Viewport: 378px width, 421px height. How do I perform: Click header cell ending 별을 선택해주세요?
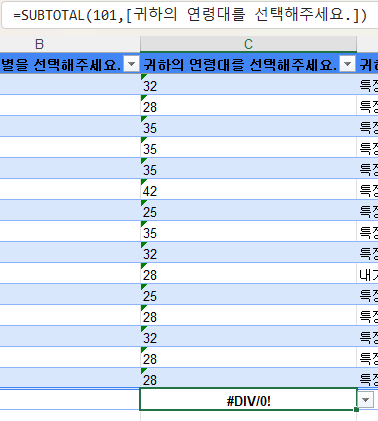[x=69, y=64]
